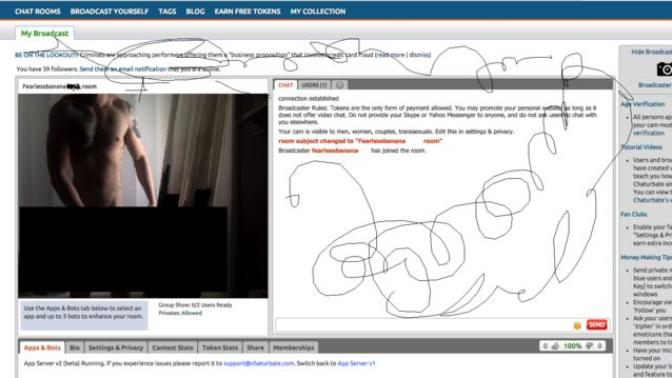Click the room subject changed message
The width and height of the screenshot is (672, 378).
click(x=360, y=141)
